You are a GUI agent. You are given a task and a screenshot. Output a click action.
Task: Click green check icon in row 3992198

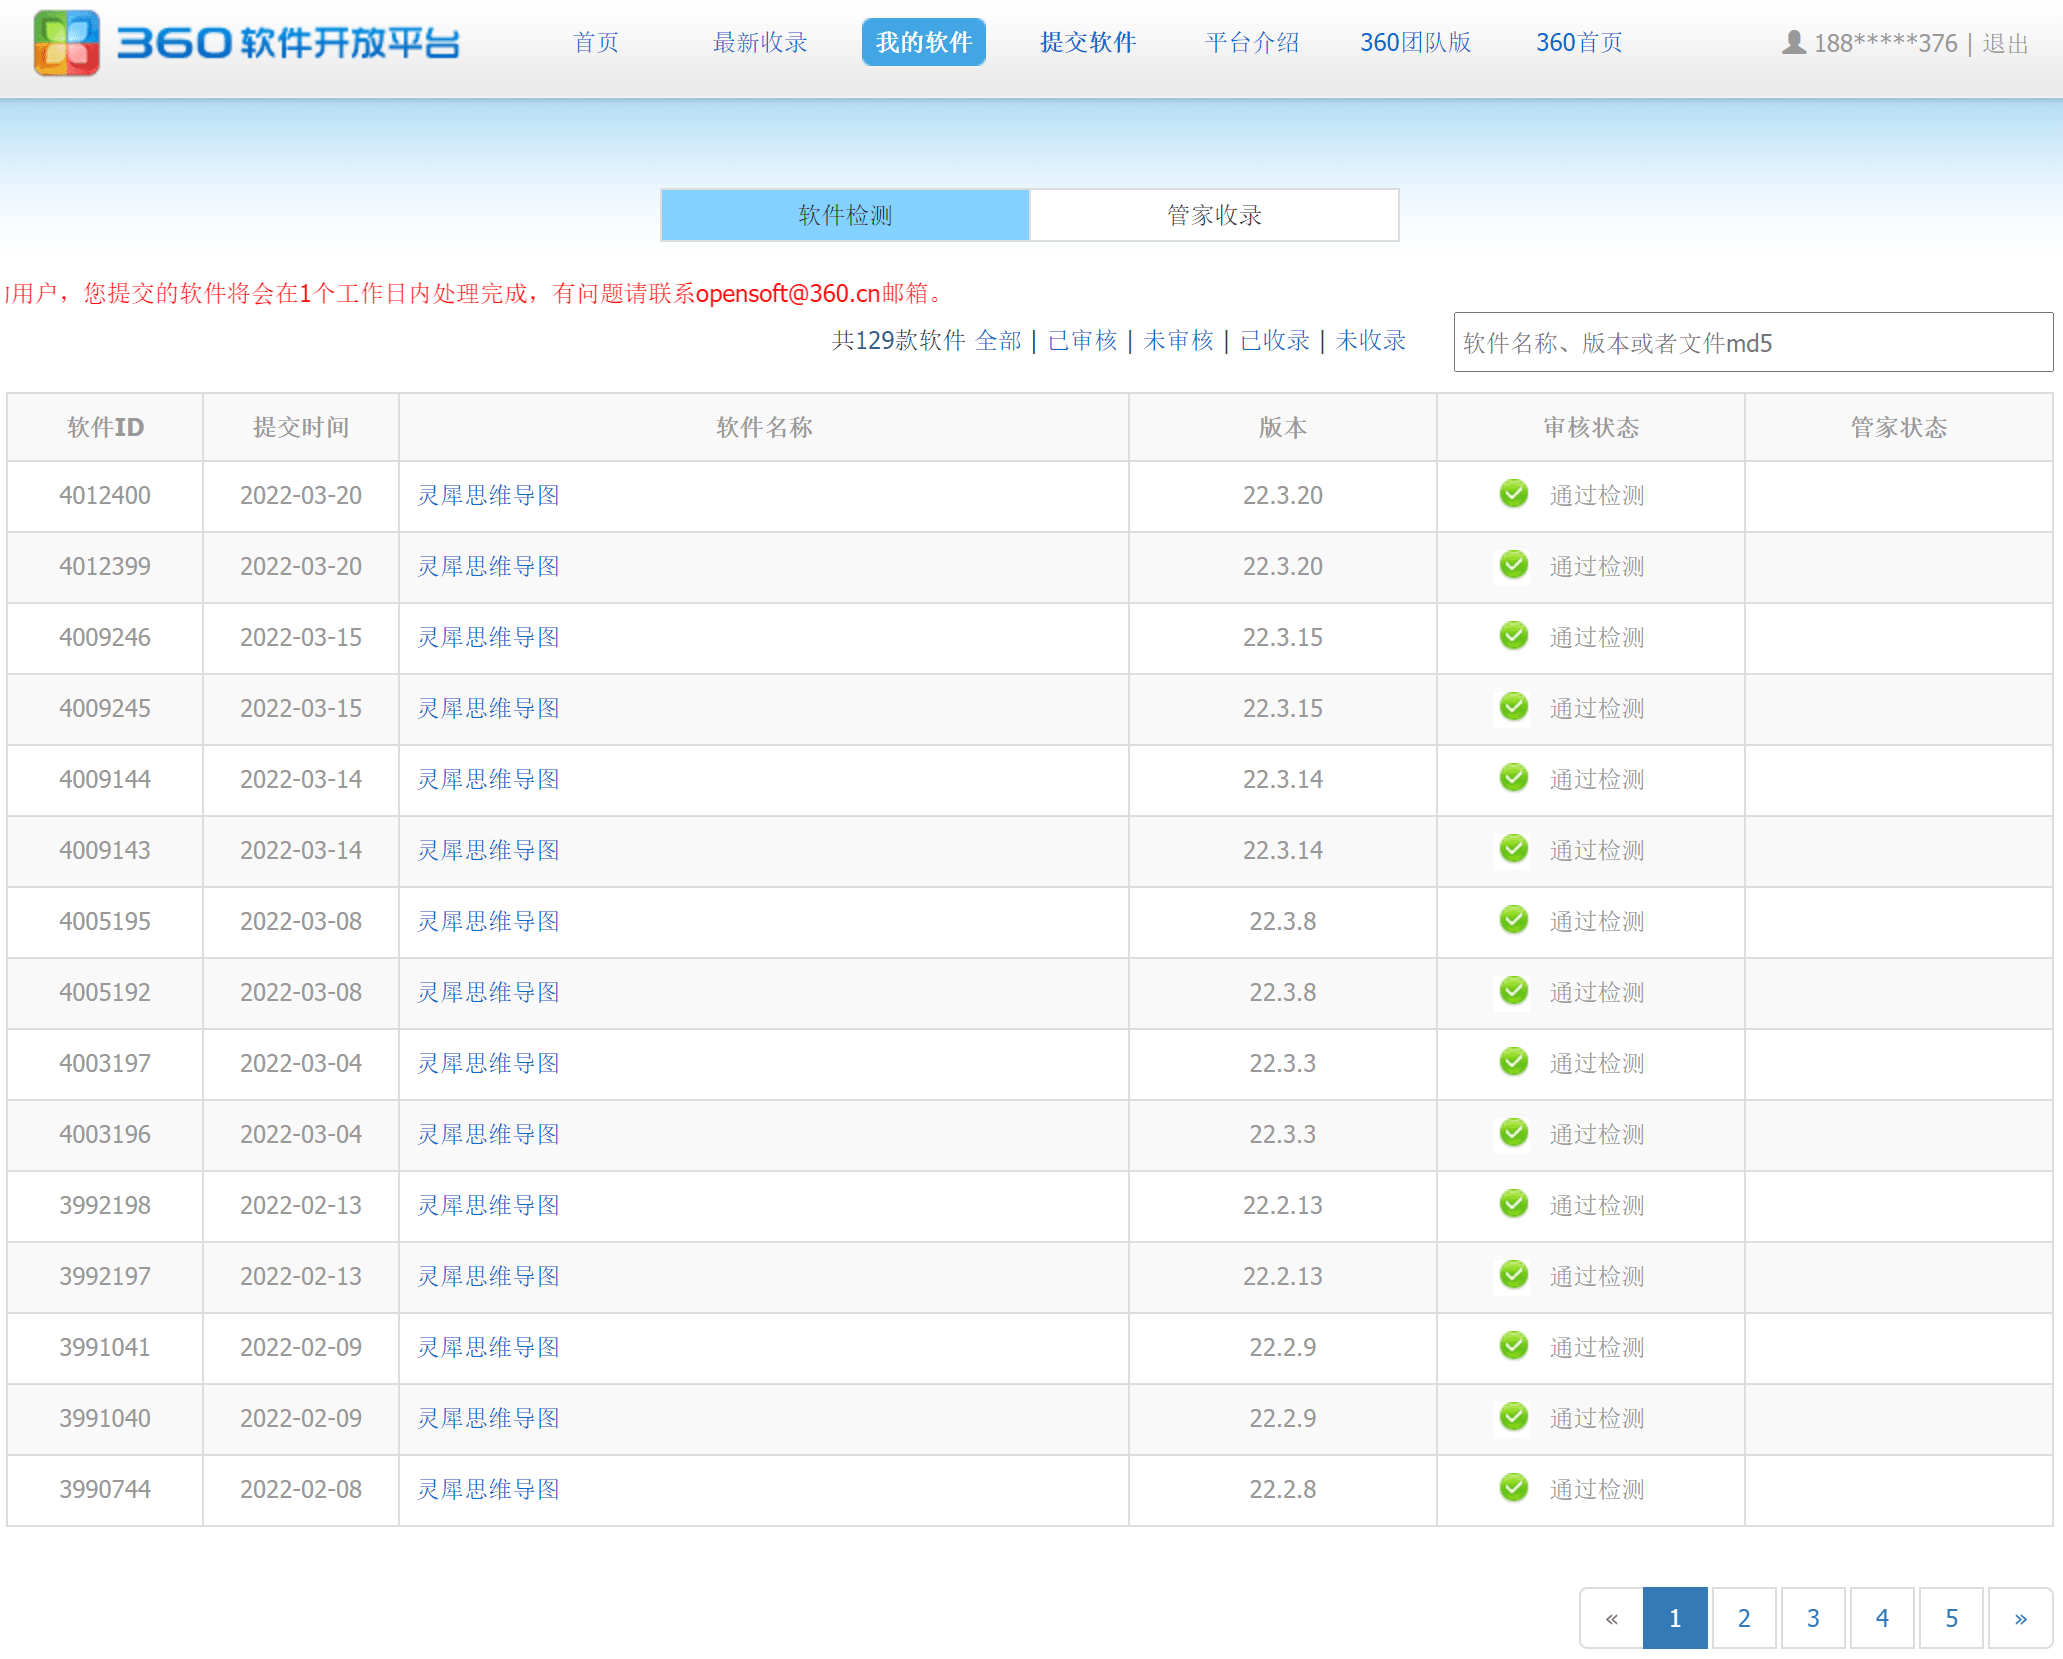(x=1514, y=1204)
